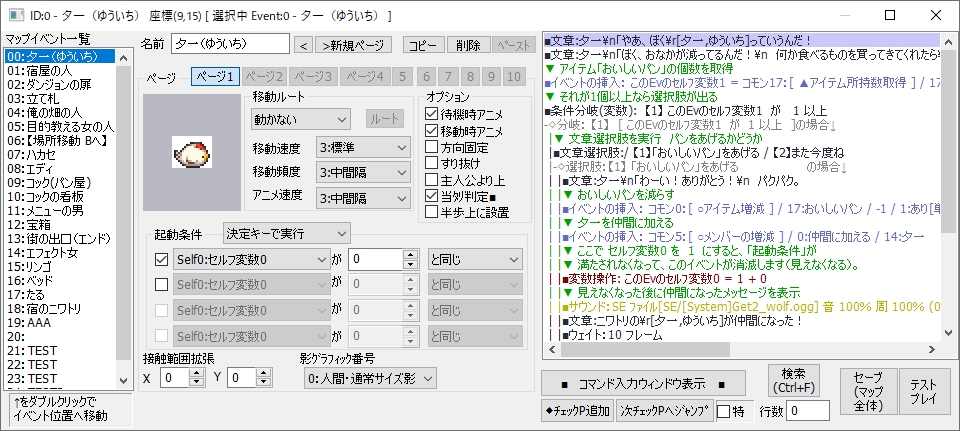This screenshot has height=431, width=960.
Task: Select command line ウェイト:10 フレーム
Action: coord(741,335)
